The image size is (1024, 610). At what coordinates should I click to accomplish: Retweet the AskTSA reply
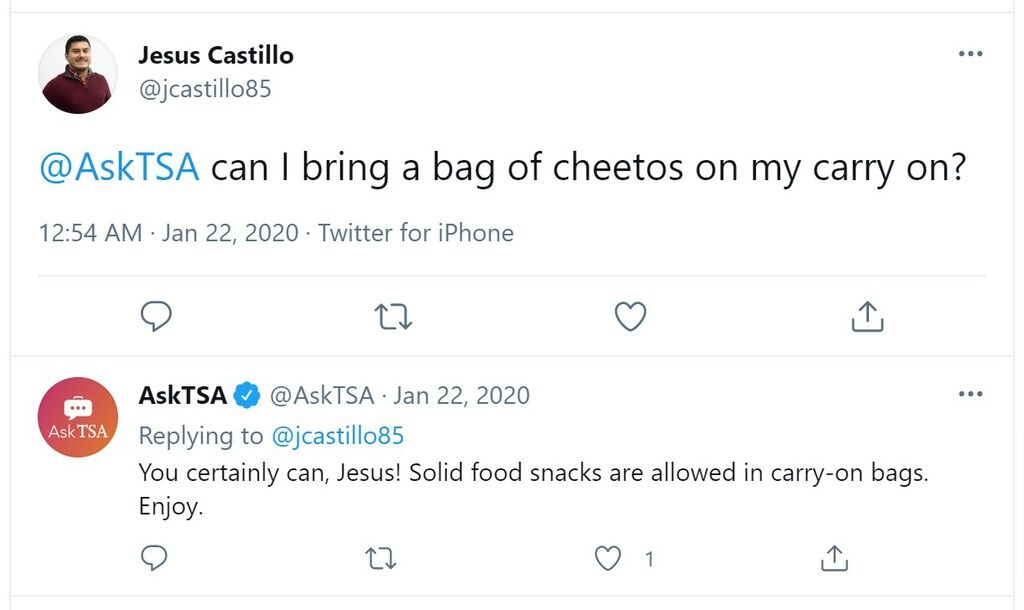(381, 558)
